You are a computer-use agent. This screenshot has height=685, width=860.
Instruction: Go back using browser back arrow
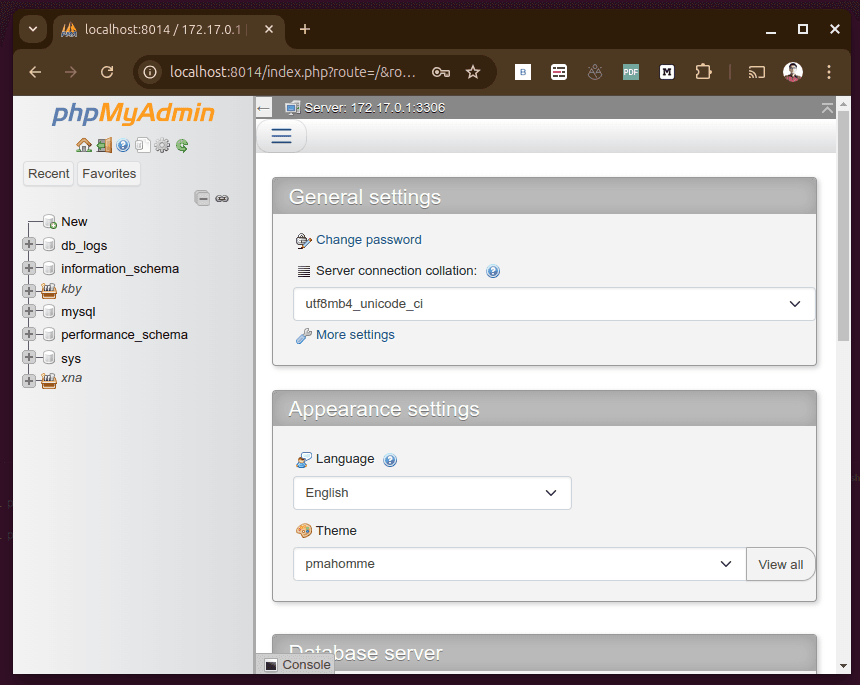point(35,72)
